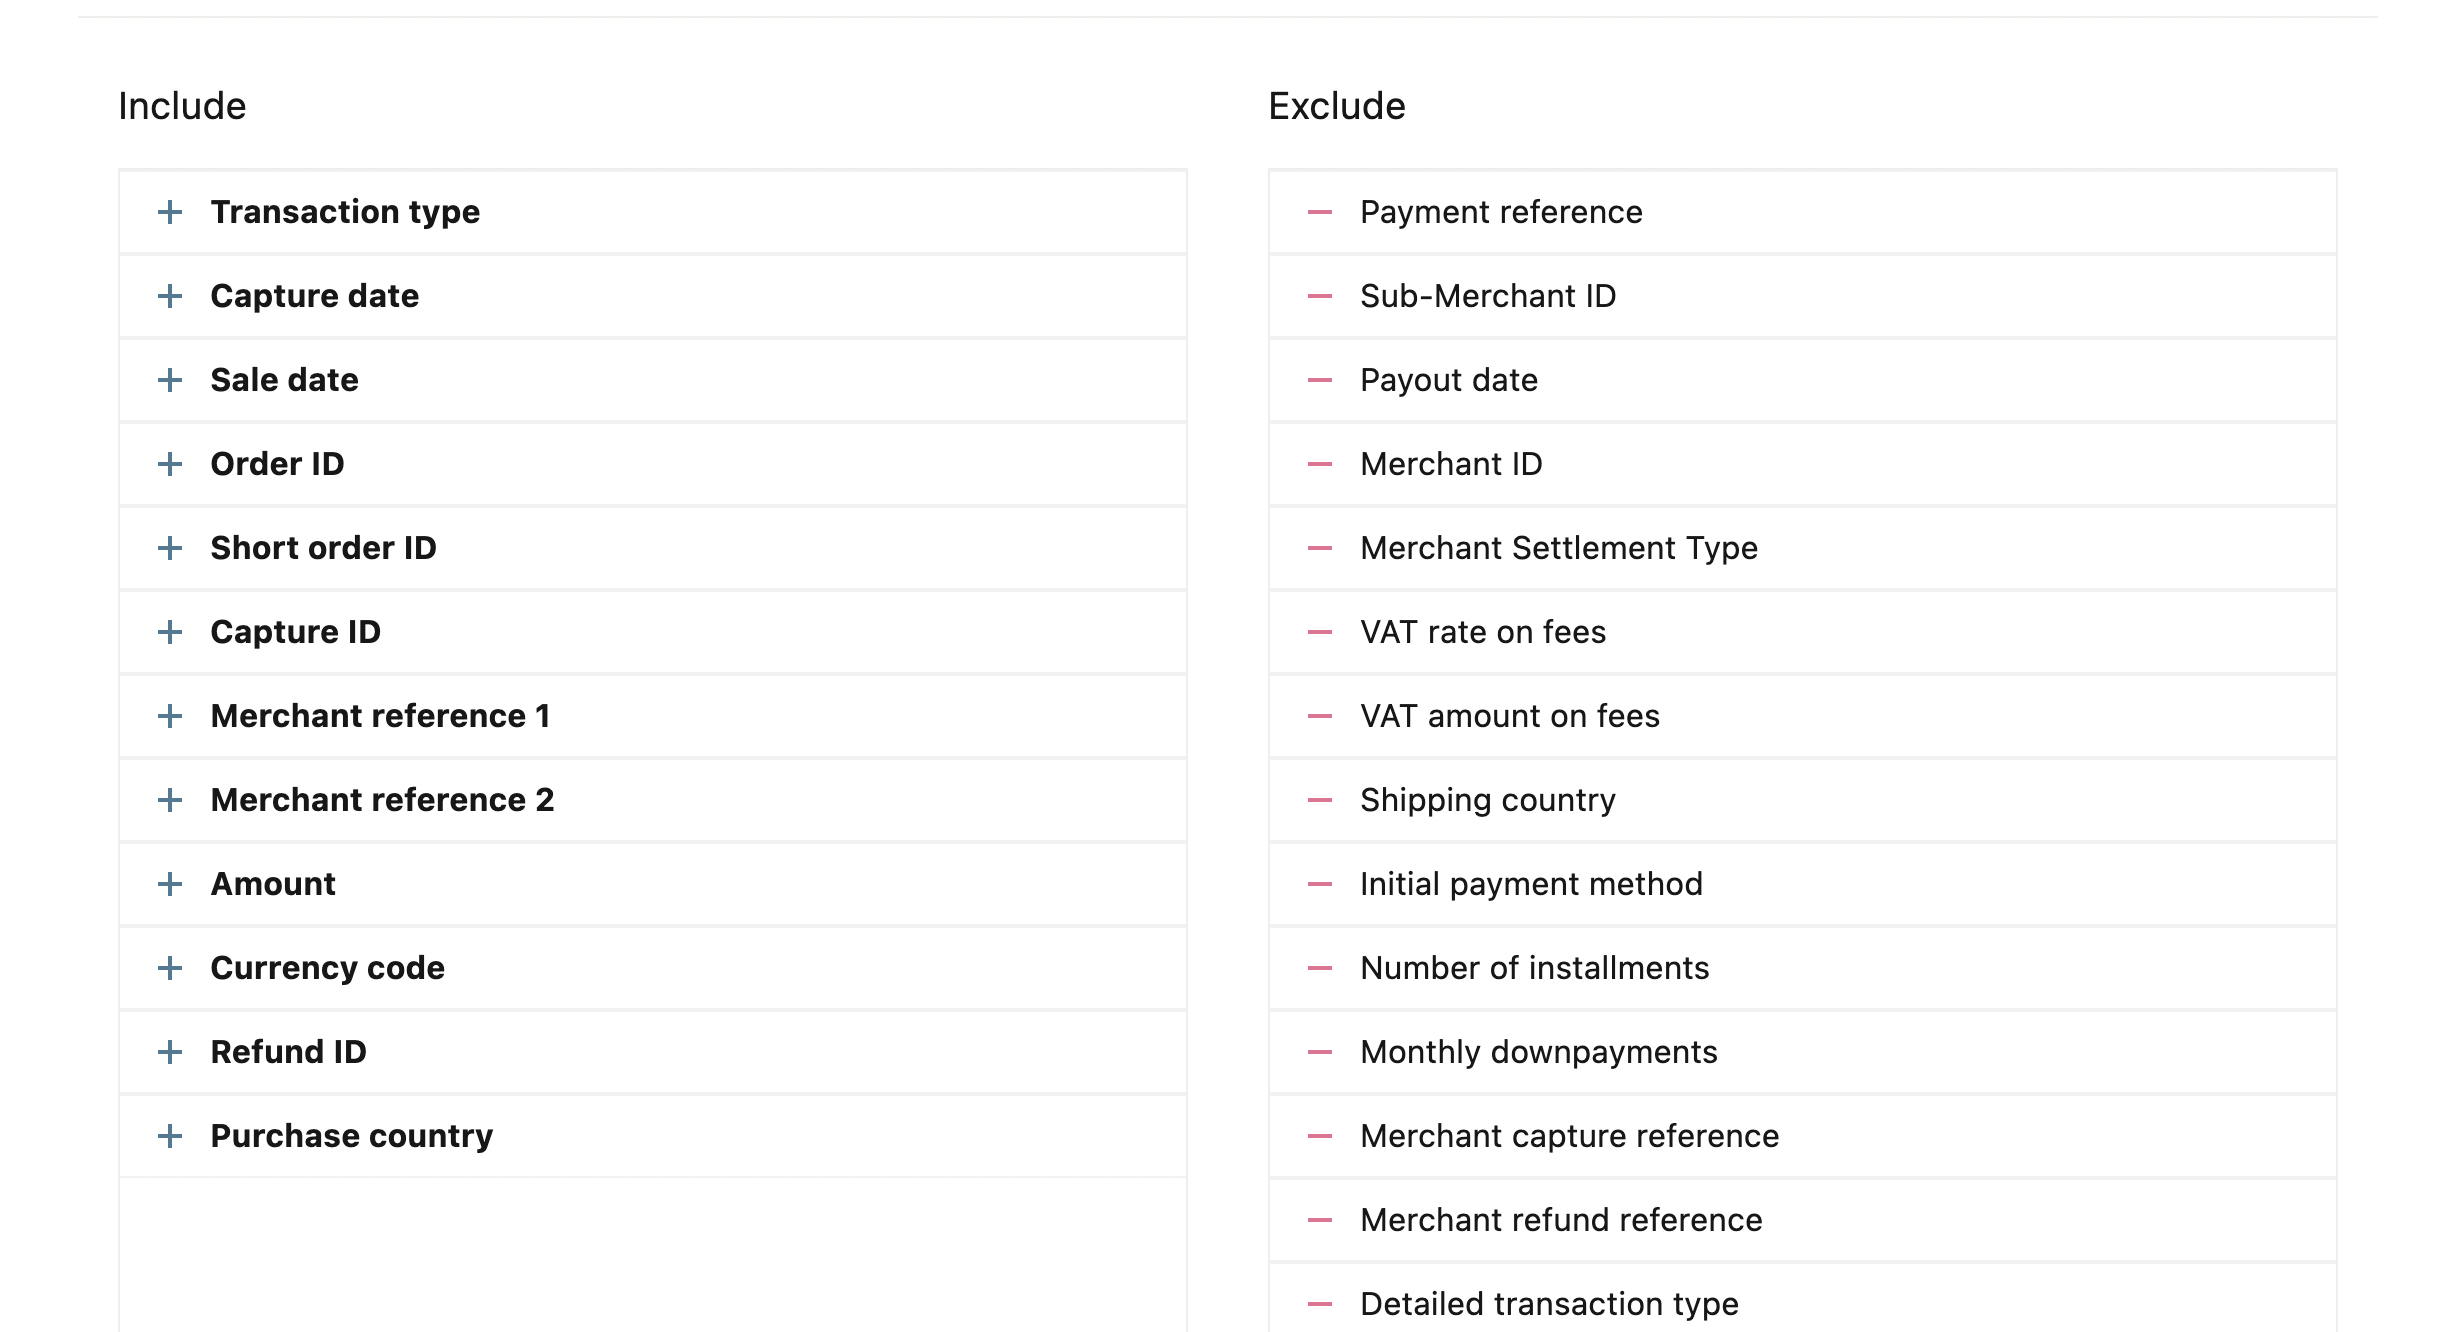Select the Refund ID row
2438x1332 pixels.
[653, 1052]
